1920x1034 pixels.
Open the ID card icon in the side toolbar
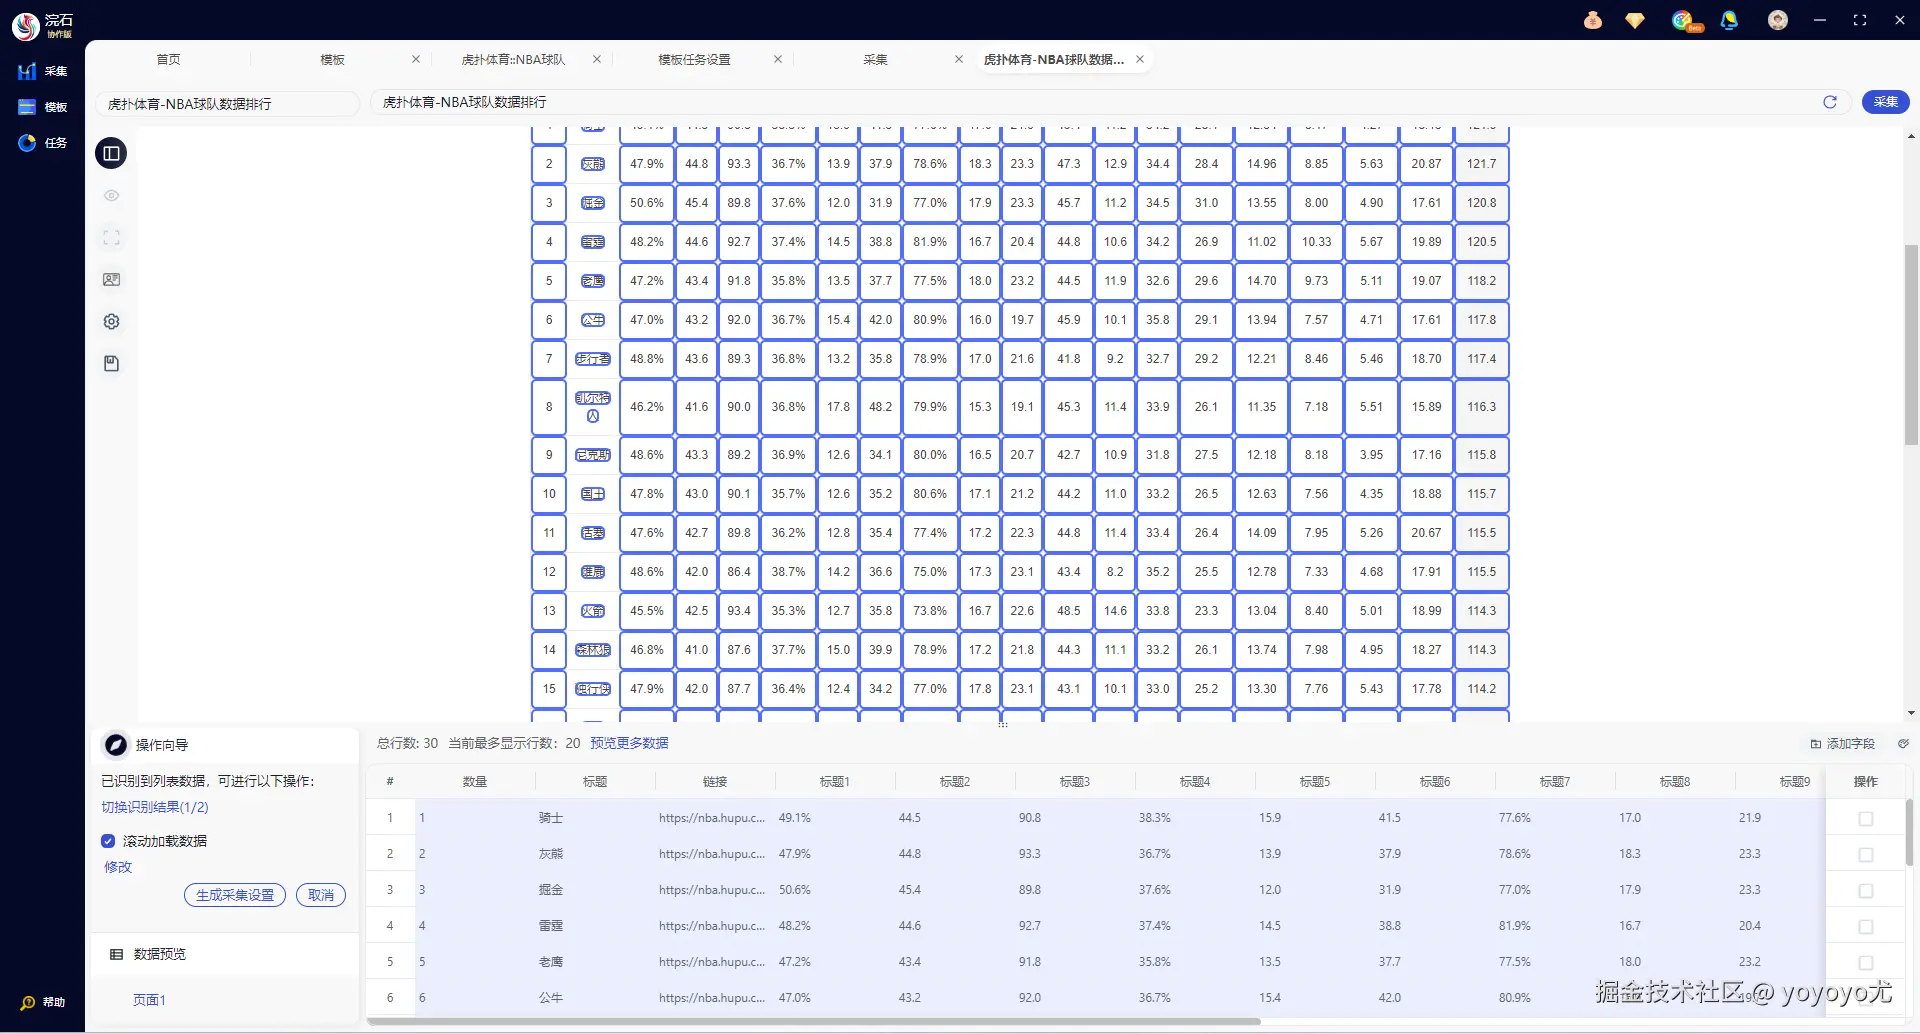click(x=111, y=280)
